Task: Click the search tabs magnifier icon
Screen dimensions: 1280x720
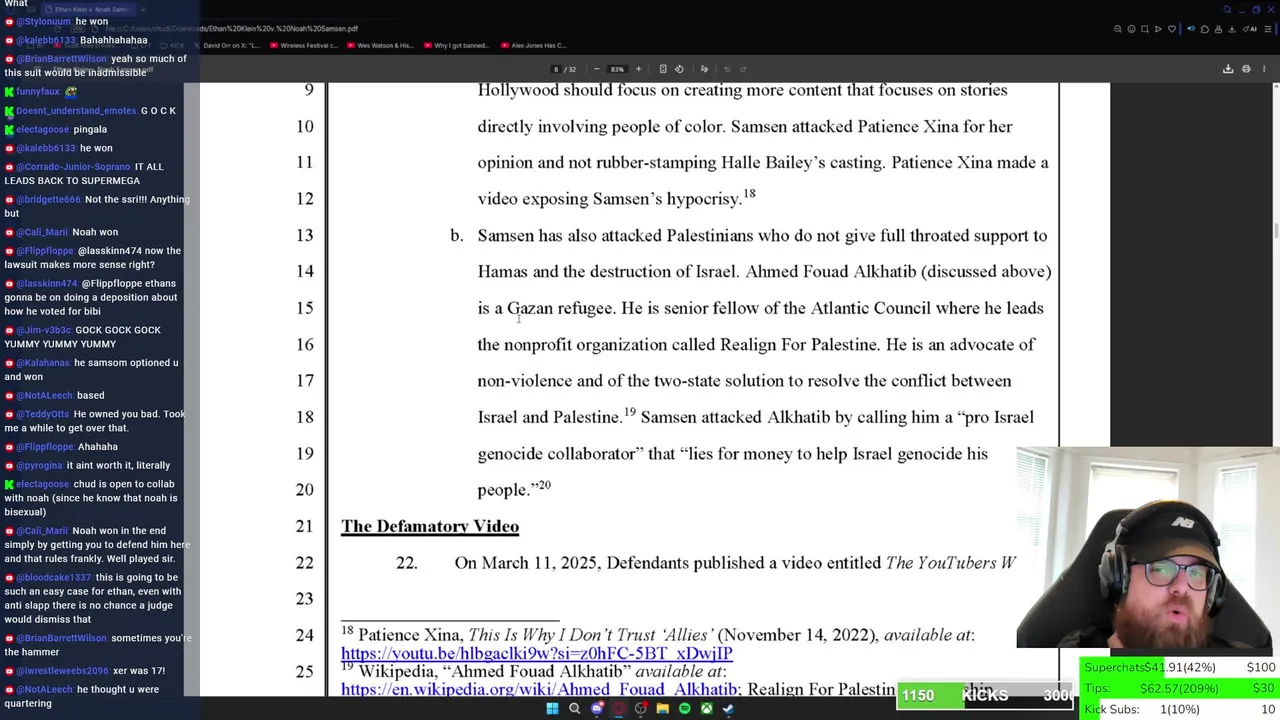Action: [1228, 9]
